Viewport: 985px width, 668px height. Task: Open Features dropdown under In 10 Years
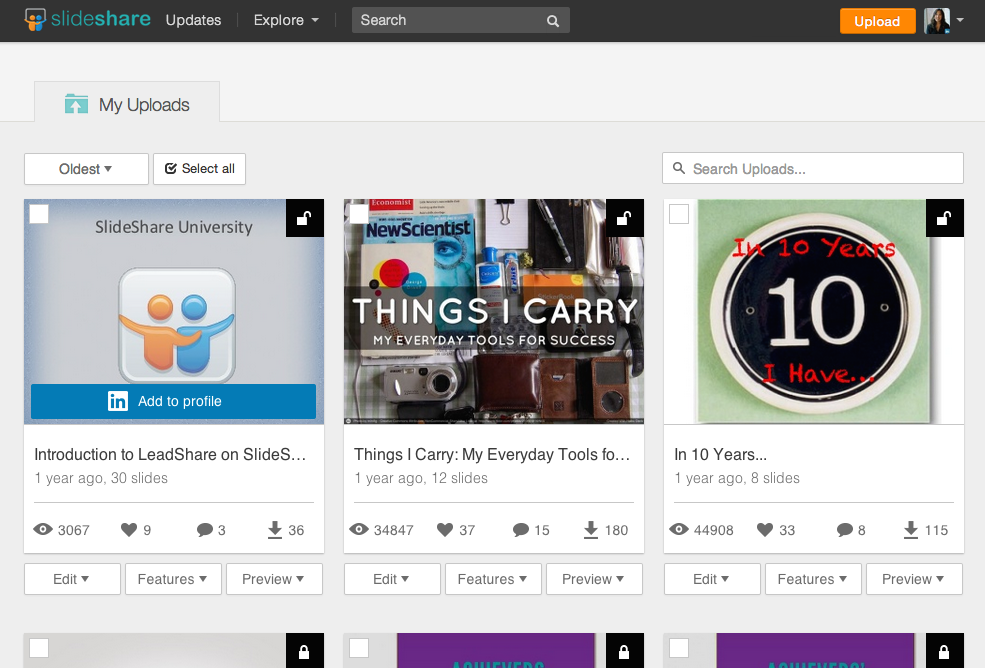click(x=813, y=579)
